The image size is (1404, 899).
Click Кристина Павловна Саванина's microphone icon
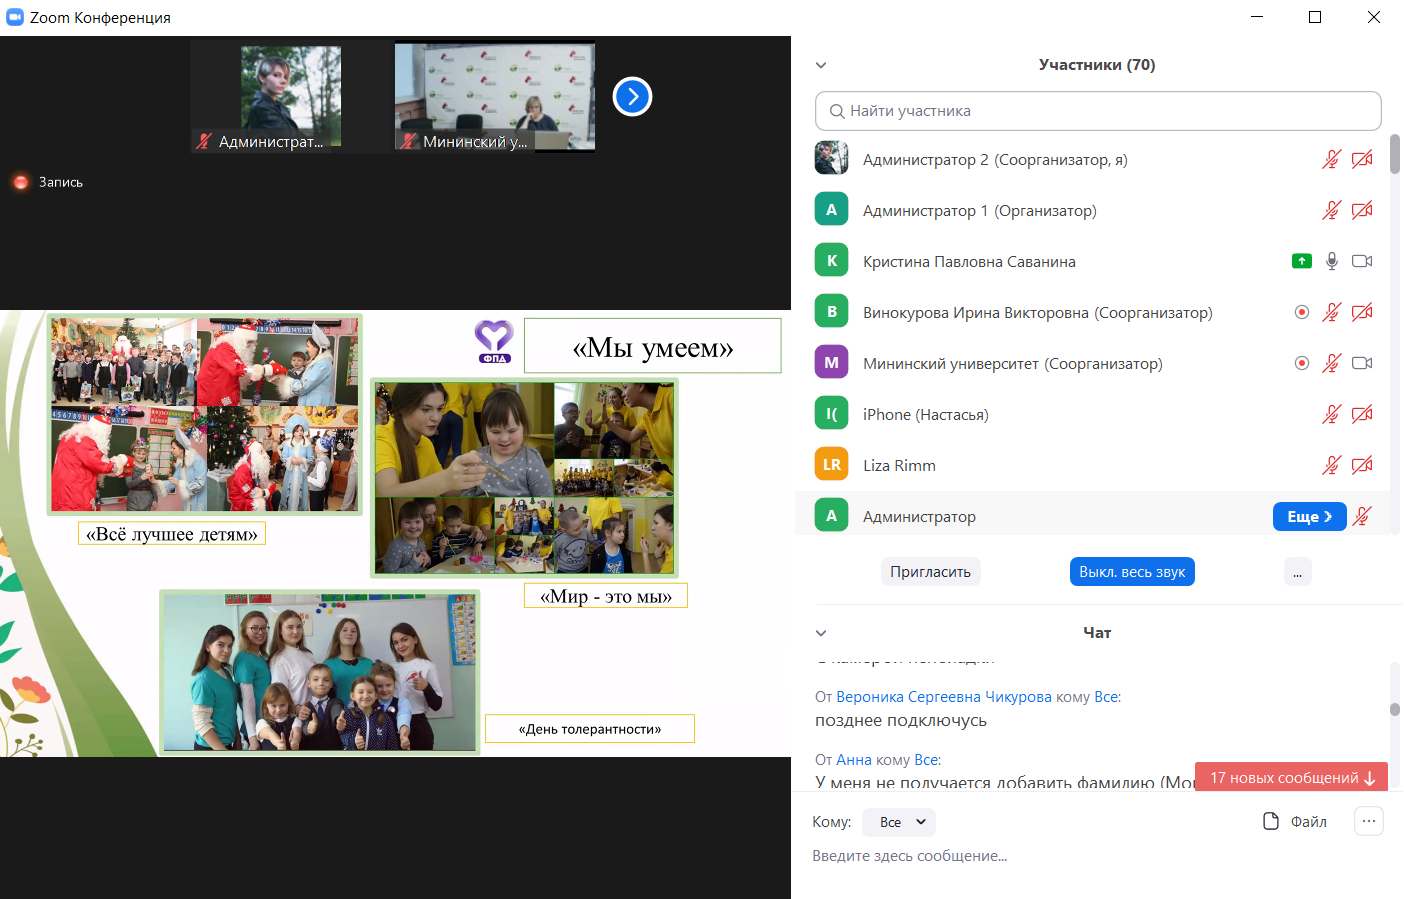coord(1331,261)
